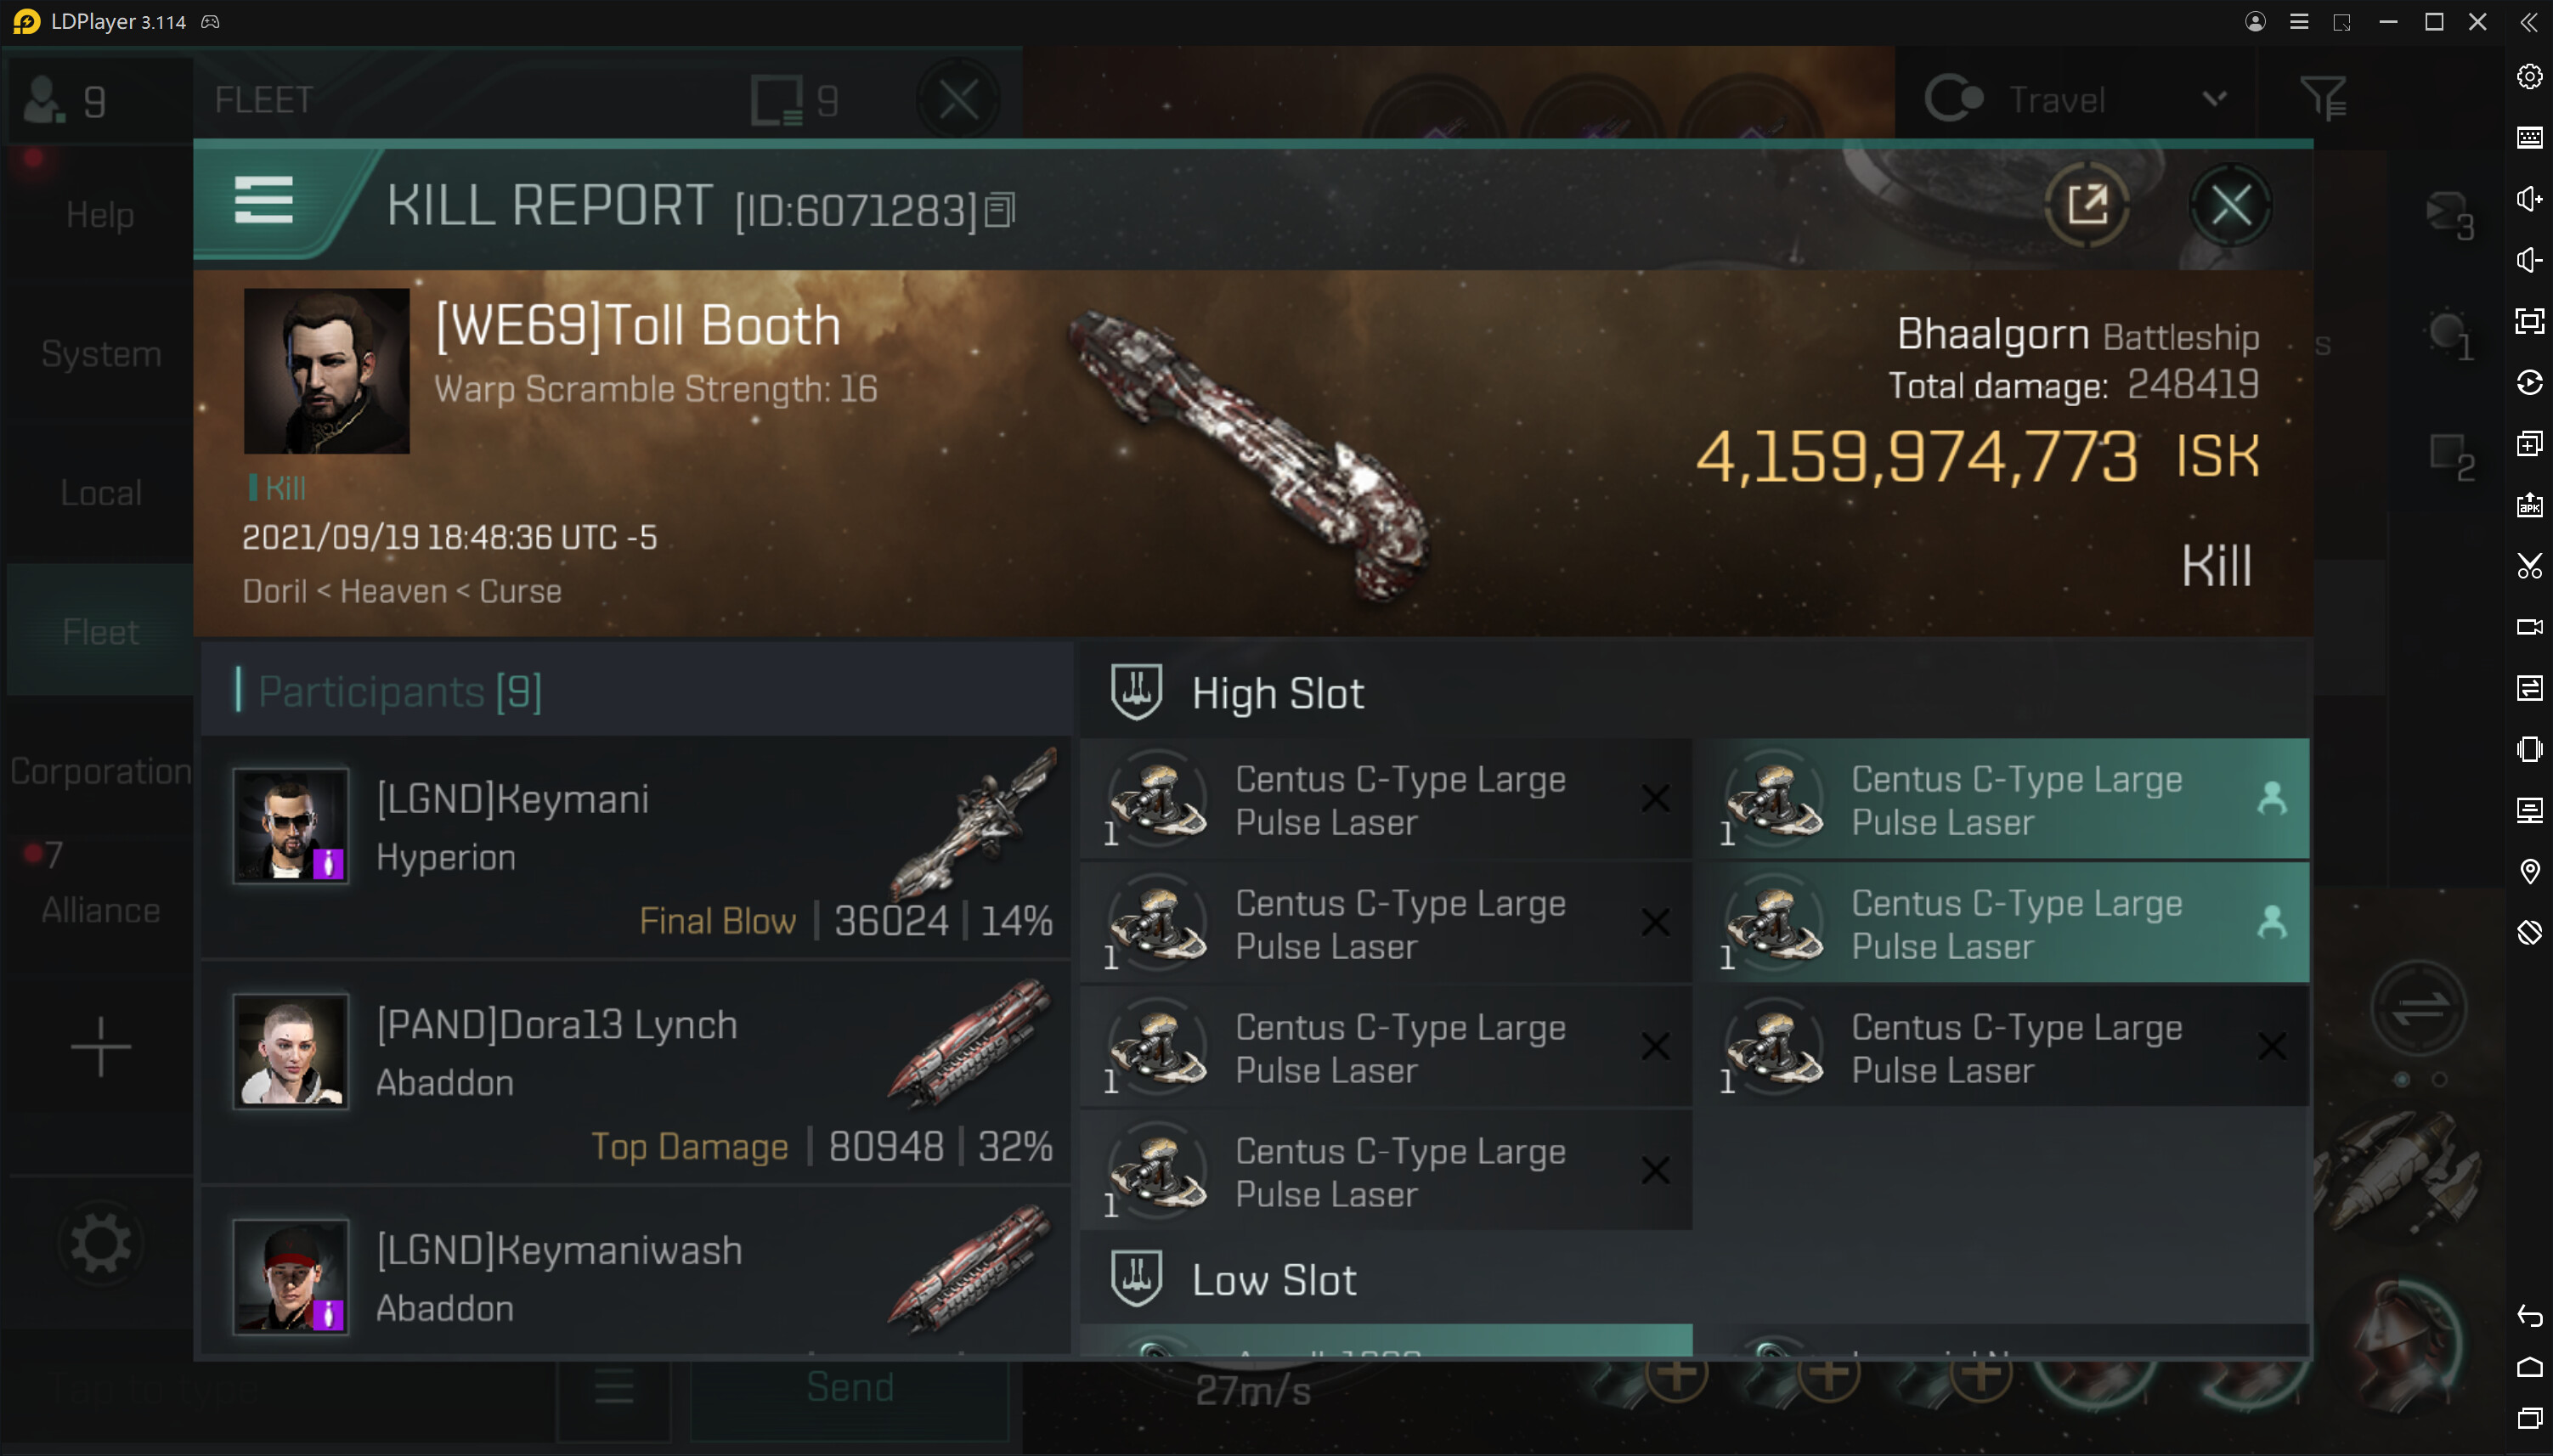
Task: Switch to the Local chat tab
Action: pos(100,493)
